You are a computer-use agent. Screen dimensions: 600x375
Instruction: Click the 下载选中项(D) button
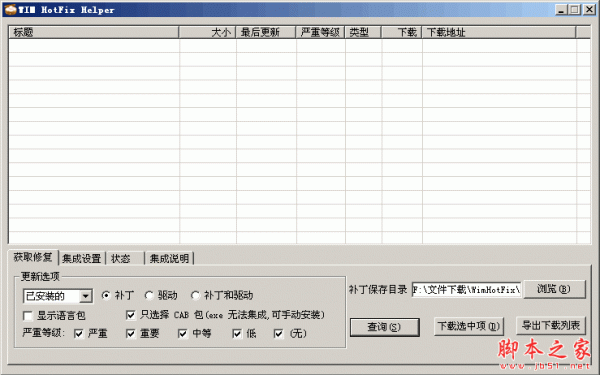[x=469, y=326]
